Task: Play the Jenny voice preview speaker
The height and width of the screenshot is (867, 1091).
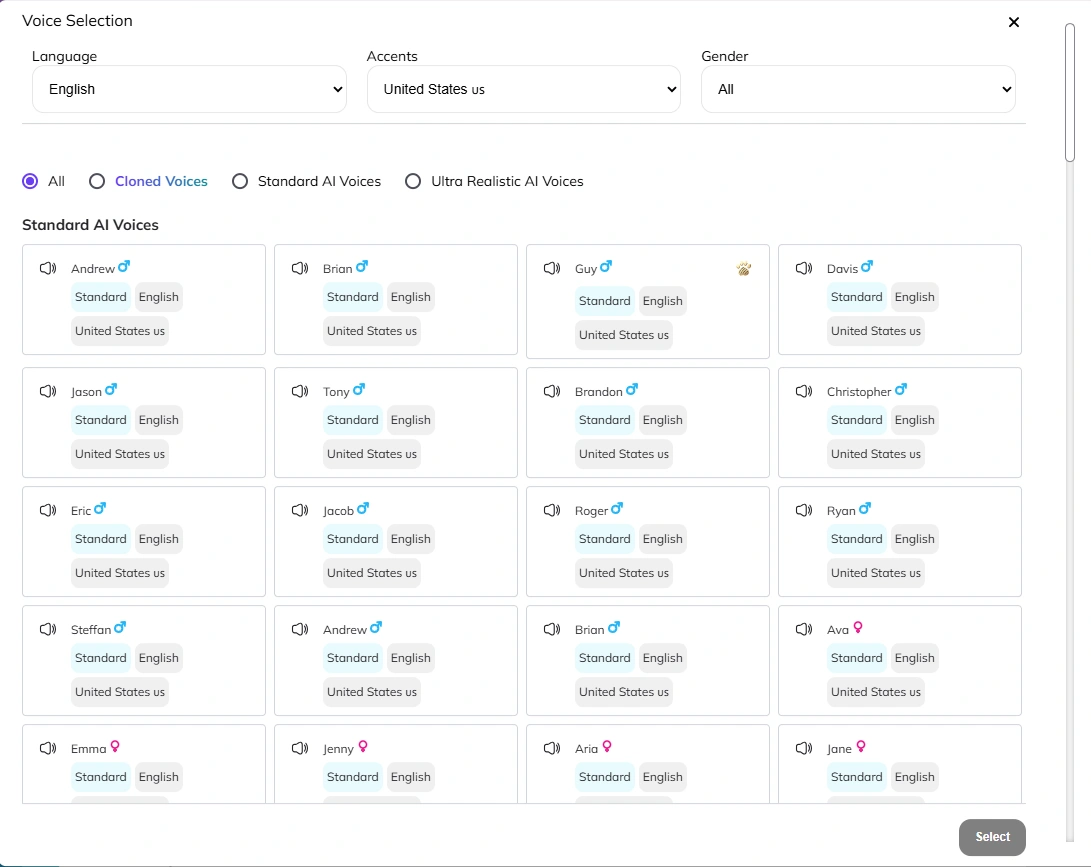Action: click(300, 749)
